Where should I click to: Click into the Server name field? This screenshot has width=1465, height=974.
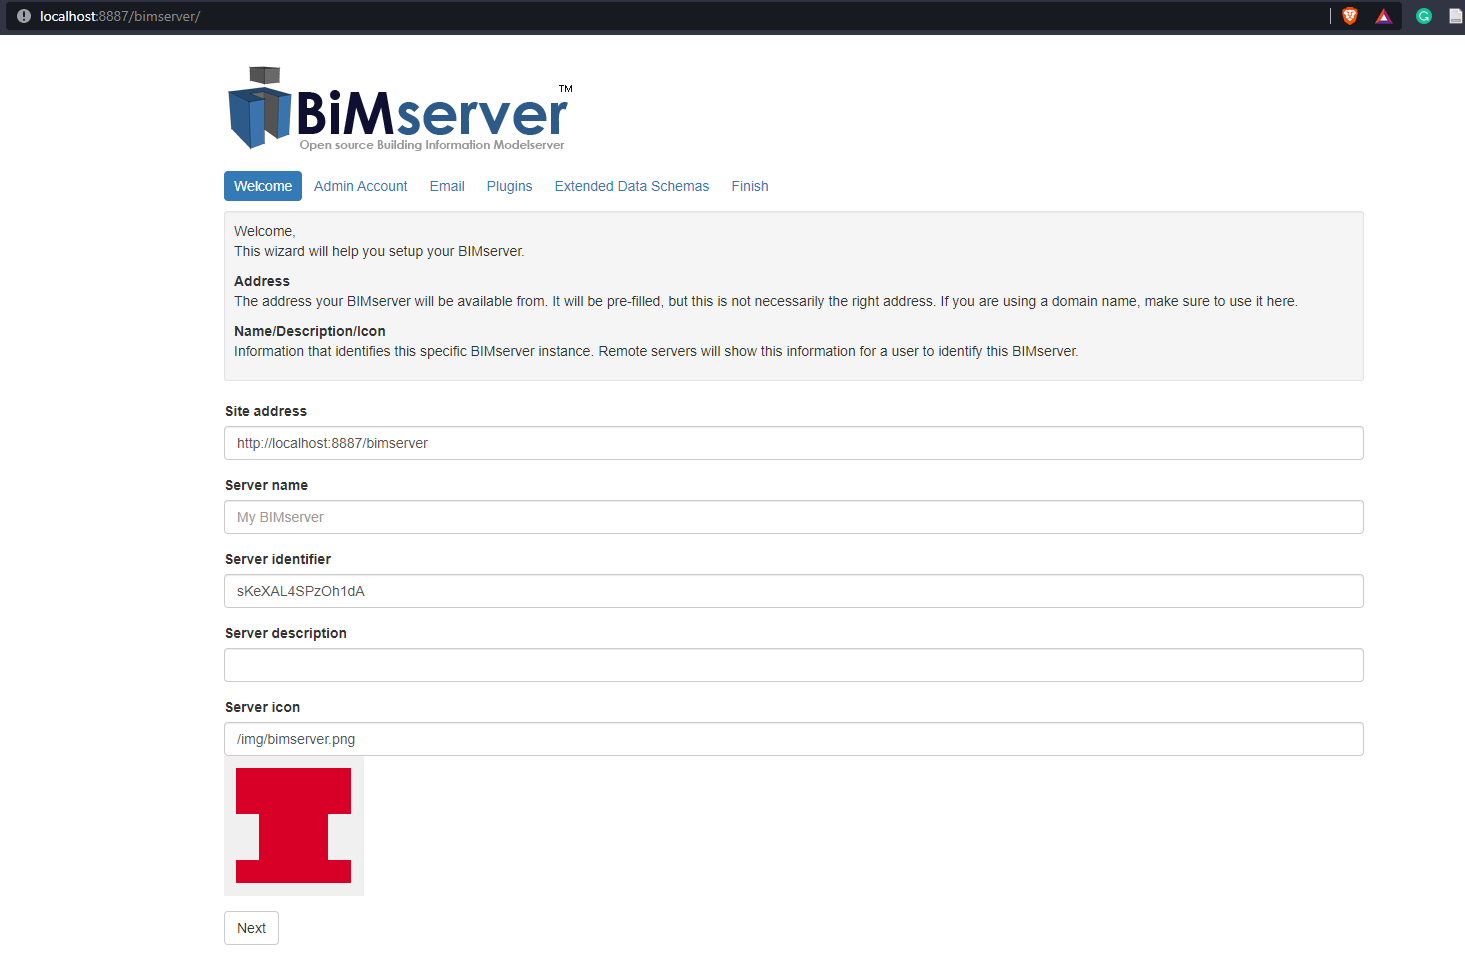(794, 517)
